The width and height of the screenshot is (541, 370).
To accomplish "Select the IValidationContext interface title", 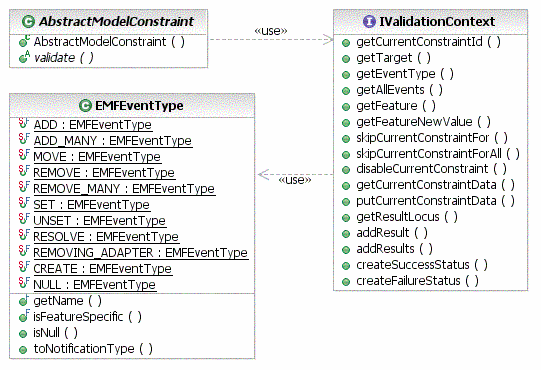I will [x=437, y=22].
